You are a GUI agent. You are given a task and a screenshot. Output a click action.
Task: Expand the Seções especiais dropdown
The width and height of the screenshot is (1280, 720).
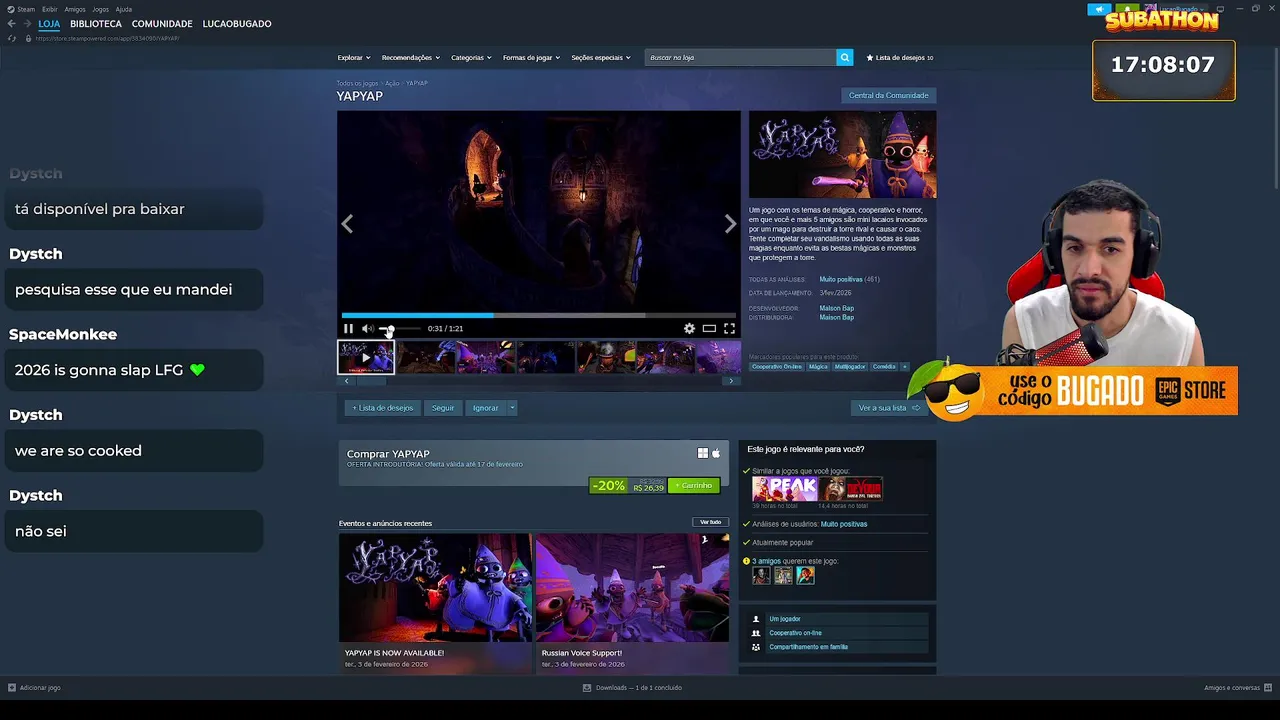coord(601,57)
